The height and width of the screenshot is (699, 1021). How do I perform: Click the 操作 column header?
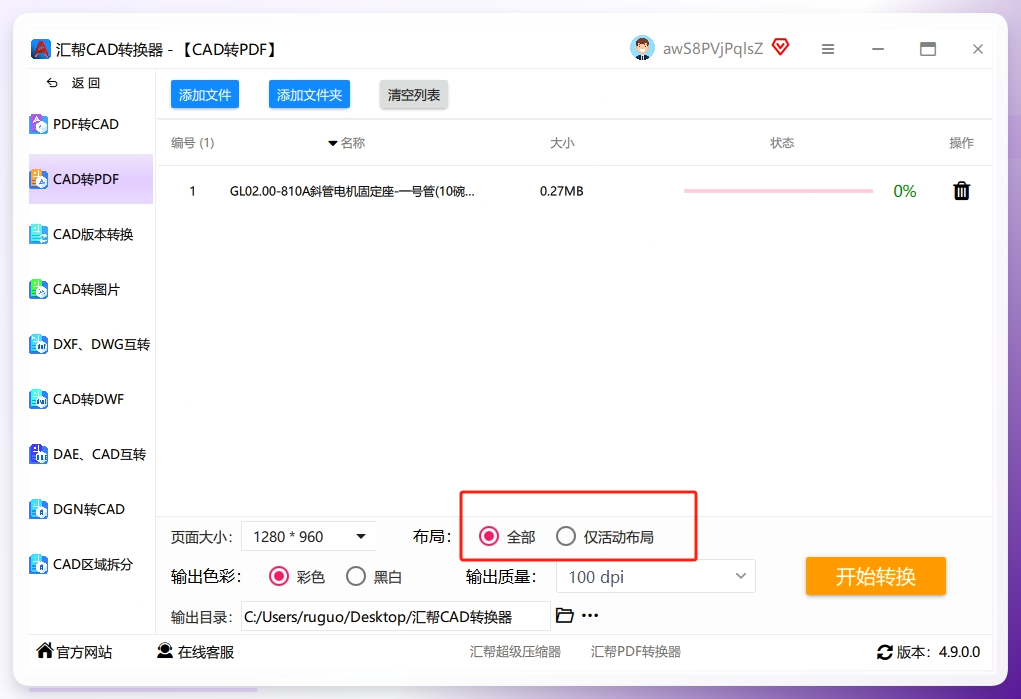(961, 143)
